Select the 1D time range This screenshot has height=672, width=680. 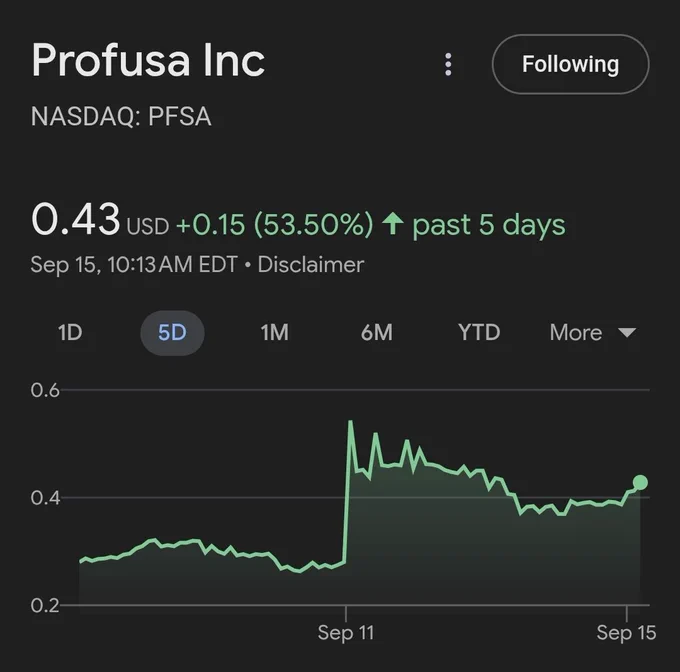point(70,333)
